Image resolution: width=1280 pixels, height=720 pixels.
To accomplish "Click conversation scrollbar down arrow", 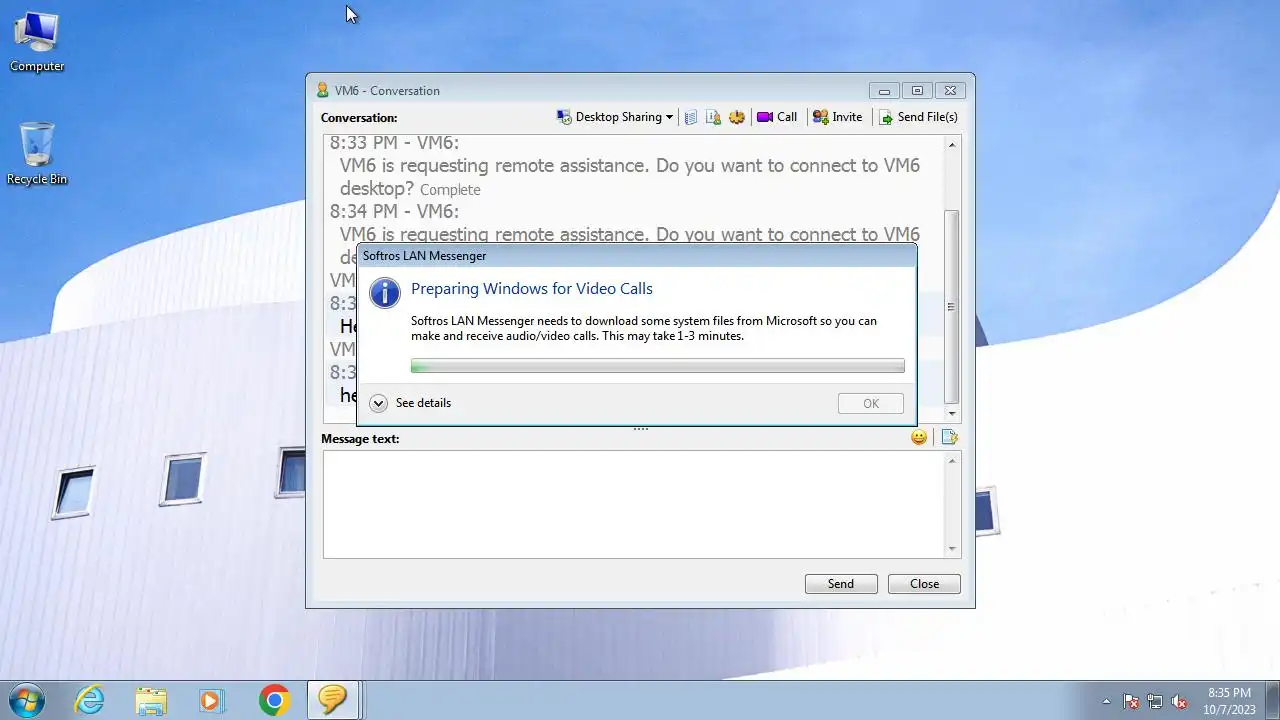I will (x=952, y=414).
